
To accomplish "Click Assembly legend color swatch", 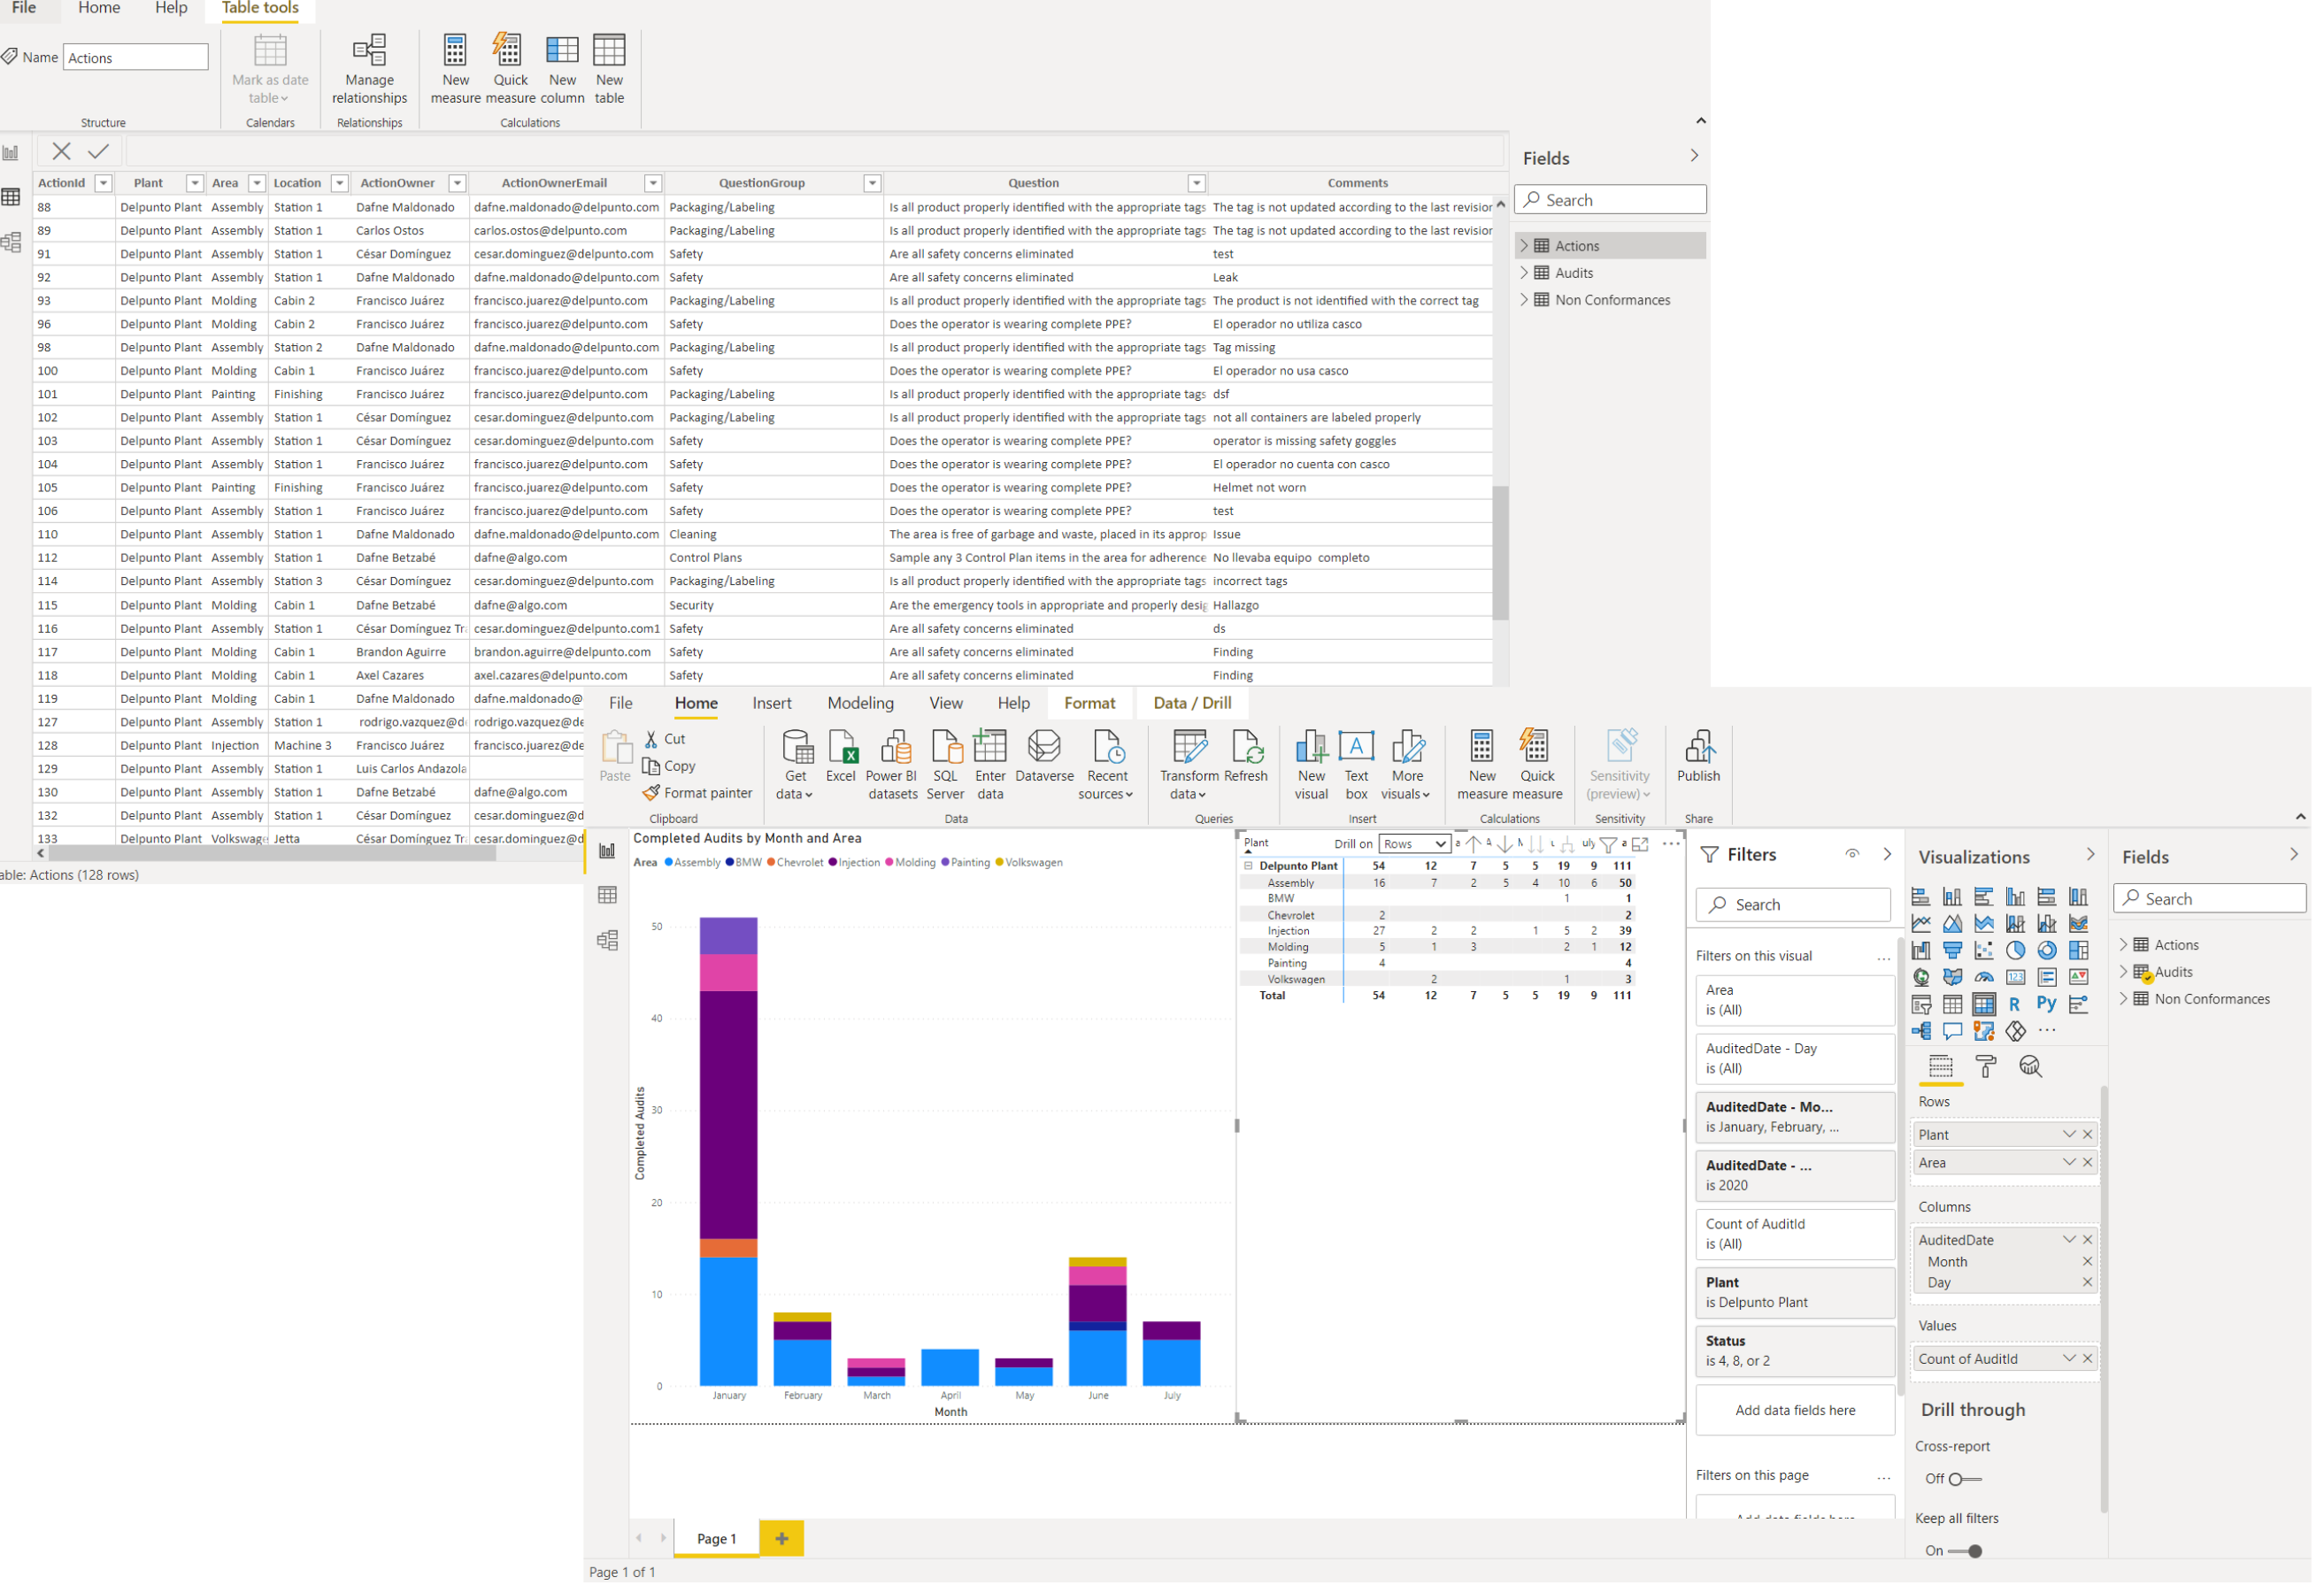I will [669, 864].
